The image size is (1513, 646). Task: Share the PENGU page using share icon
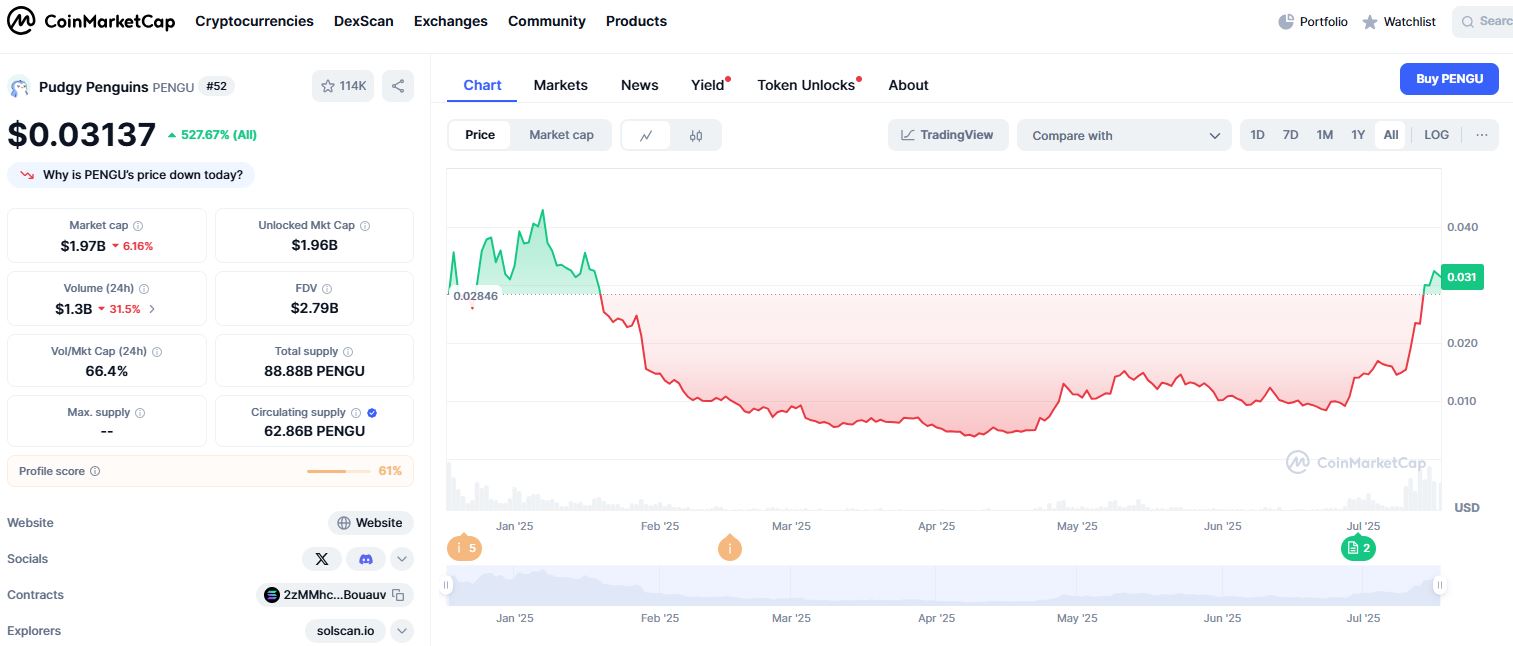(398, 86)
